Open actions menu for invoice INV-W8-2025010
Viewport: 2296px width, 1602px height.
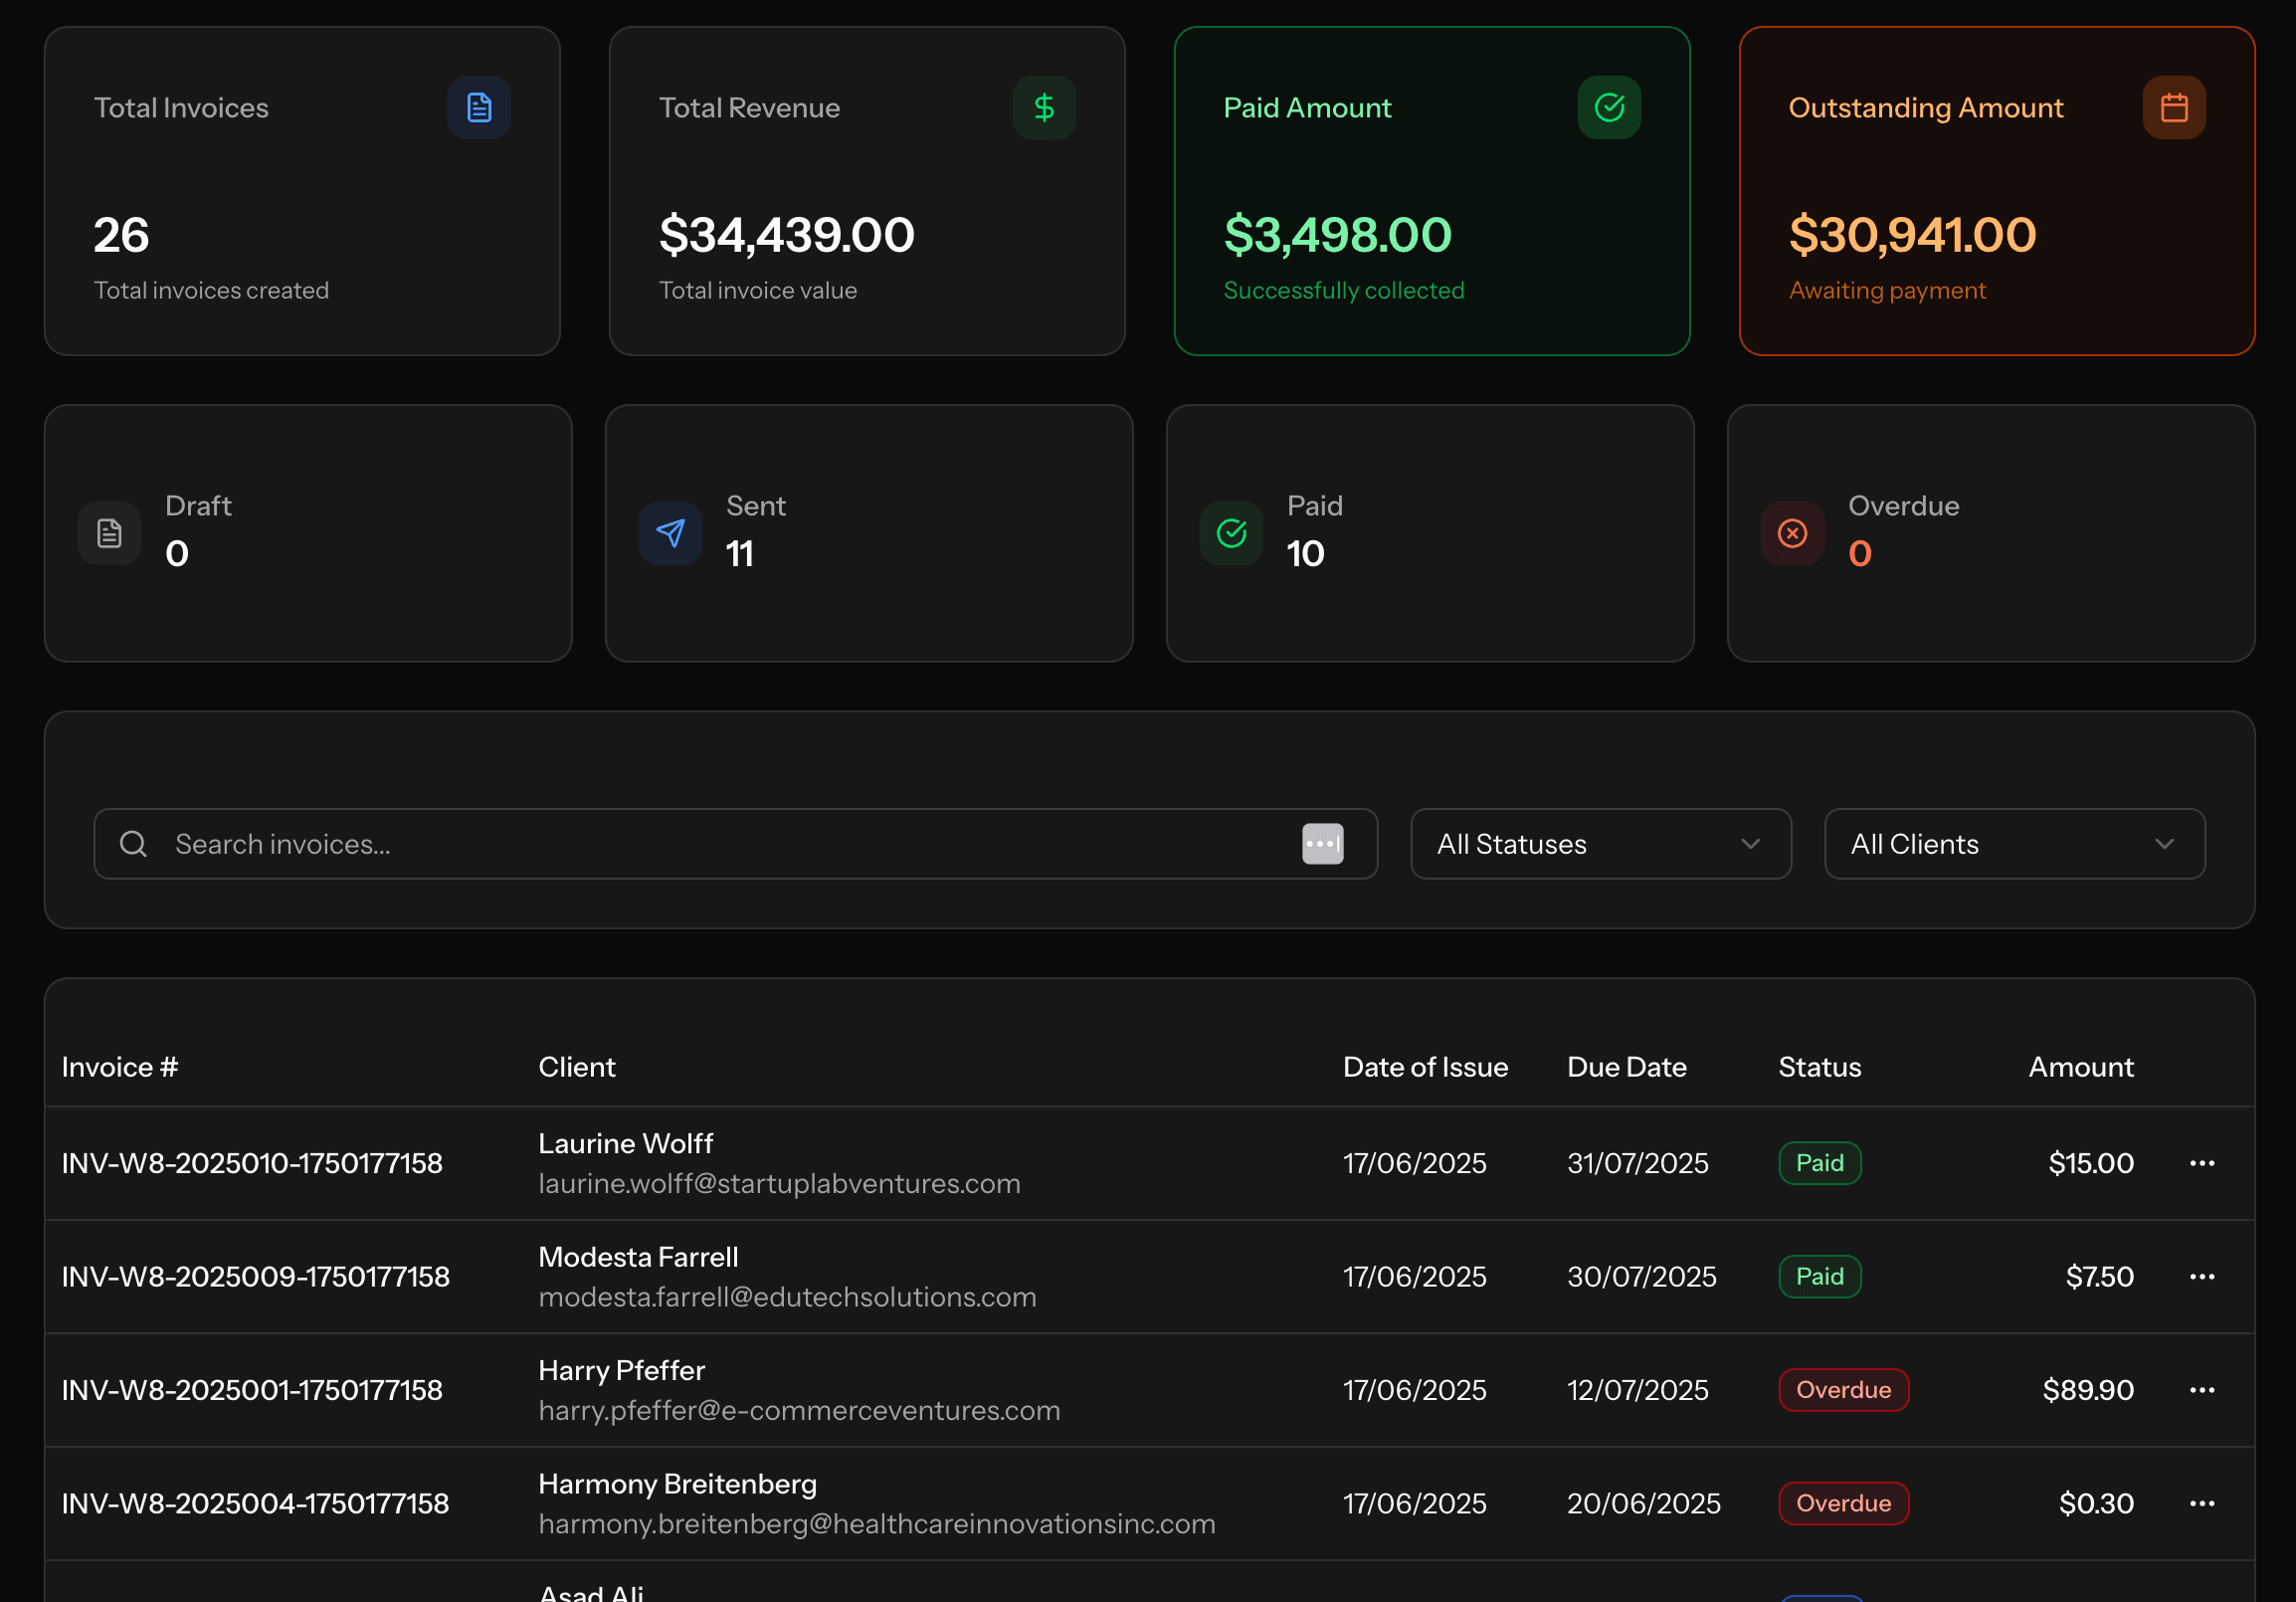[2202, 1162]
